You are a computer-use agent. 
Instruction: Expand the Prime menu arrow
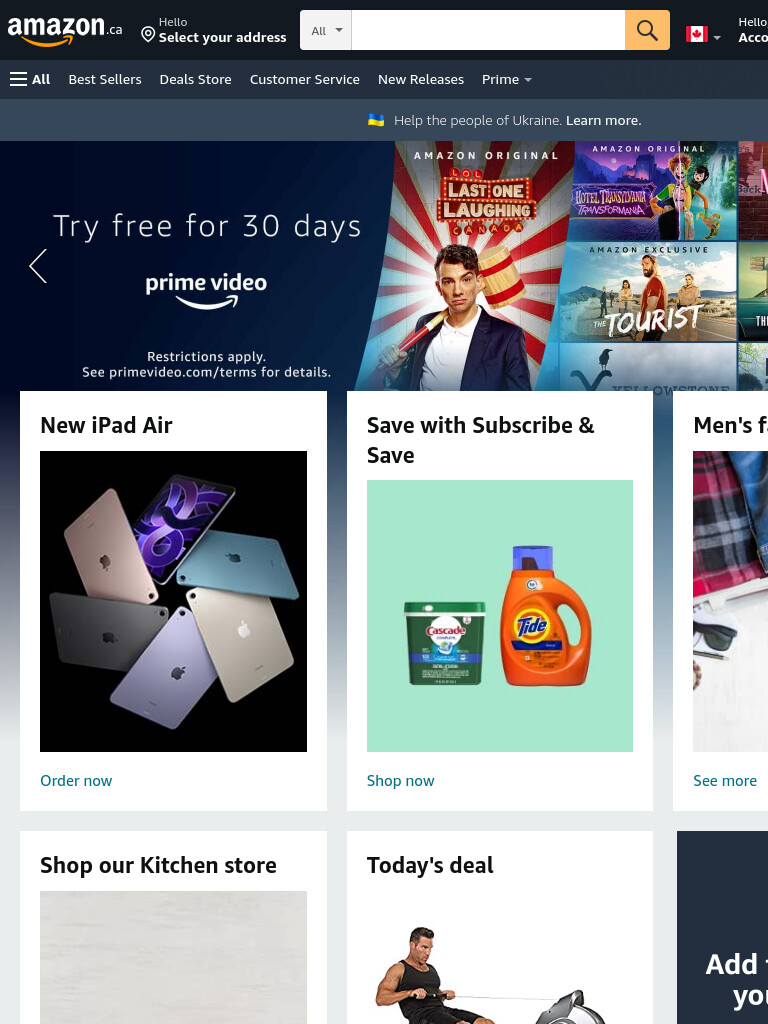point(528,80)
